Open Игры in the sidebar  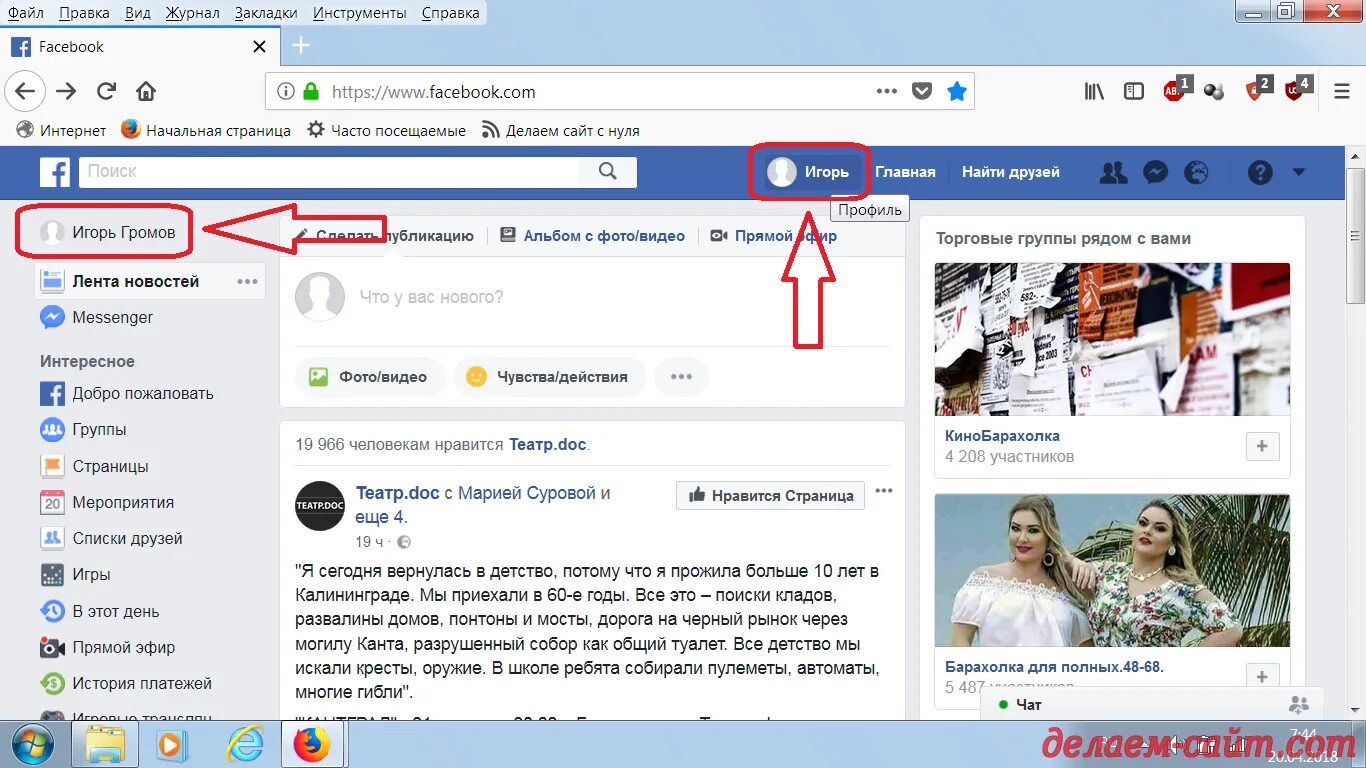75,575
